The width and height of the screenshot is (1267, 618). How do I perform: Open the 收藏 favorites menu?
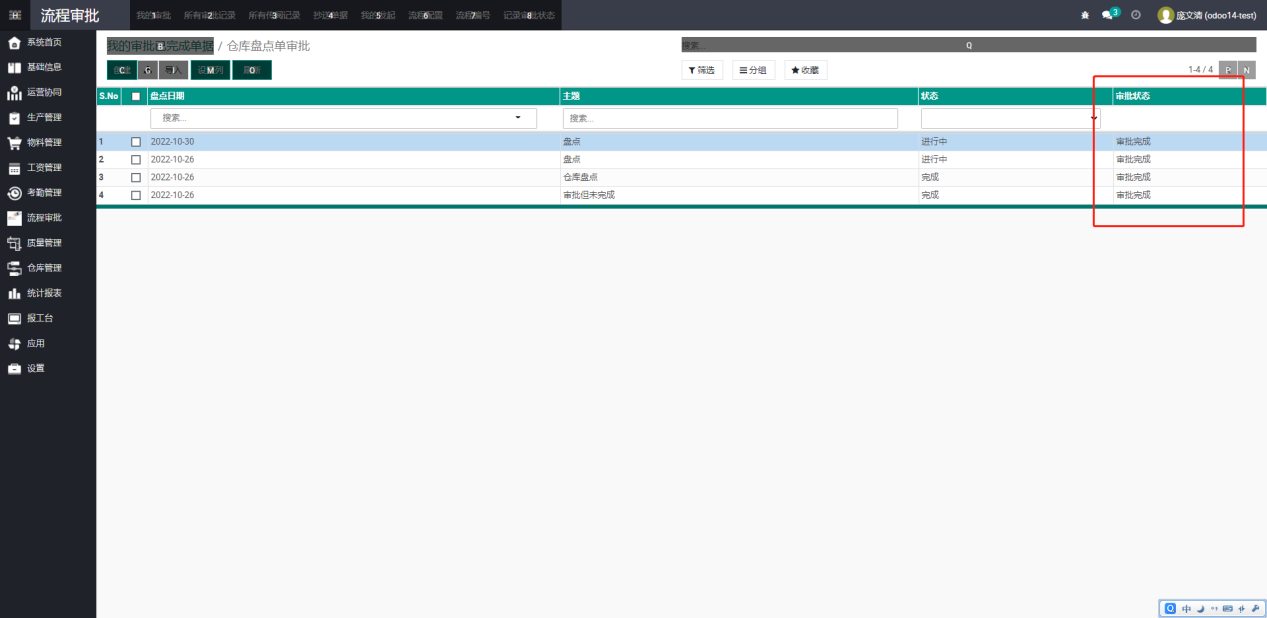pos(805,70)
